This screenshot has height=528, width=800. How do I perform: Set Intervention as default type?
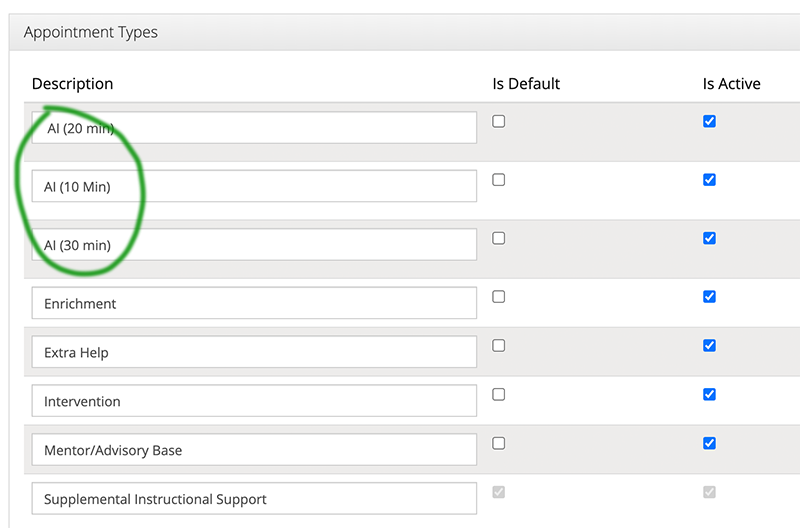(498, 394)
